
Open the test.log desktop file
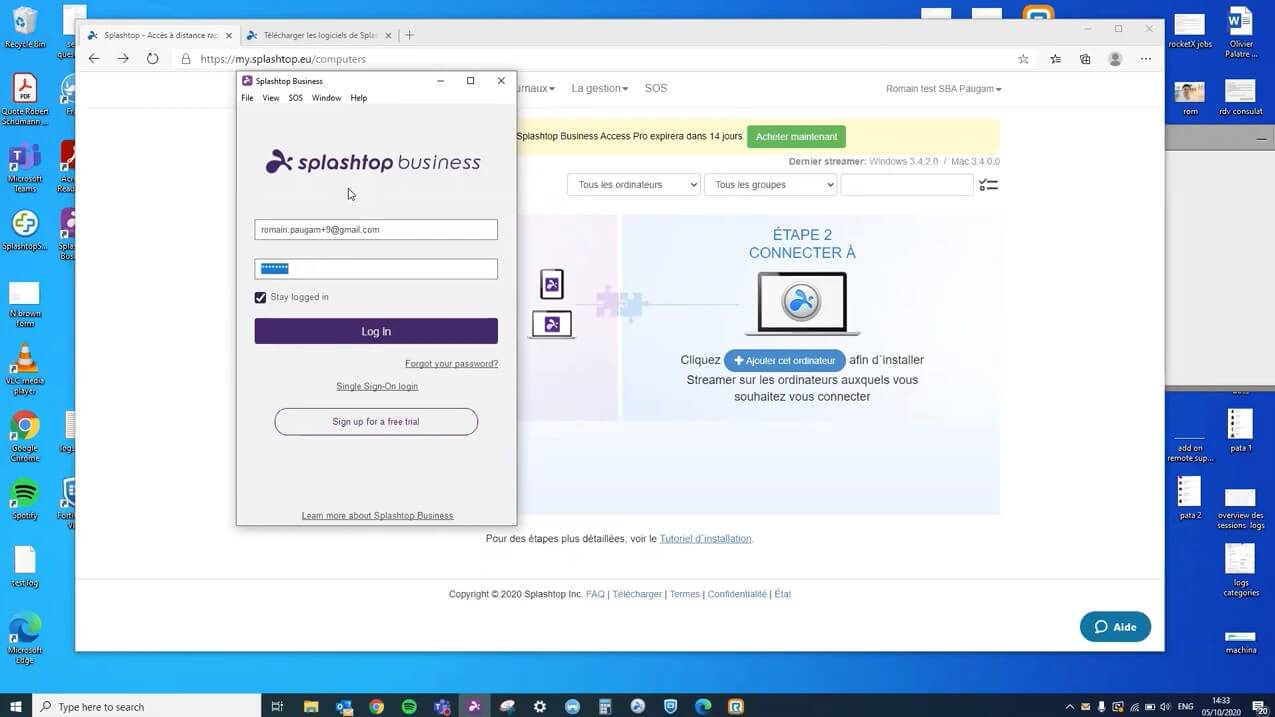[x=25, y=566]
